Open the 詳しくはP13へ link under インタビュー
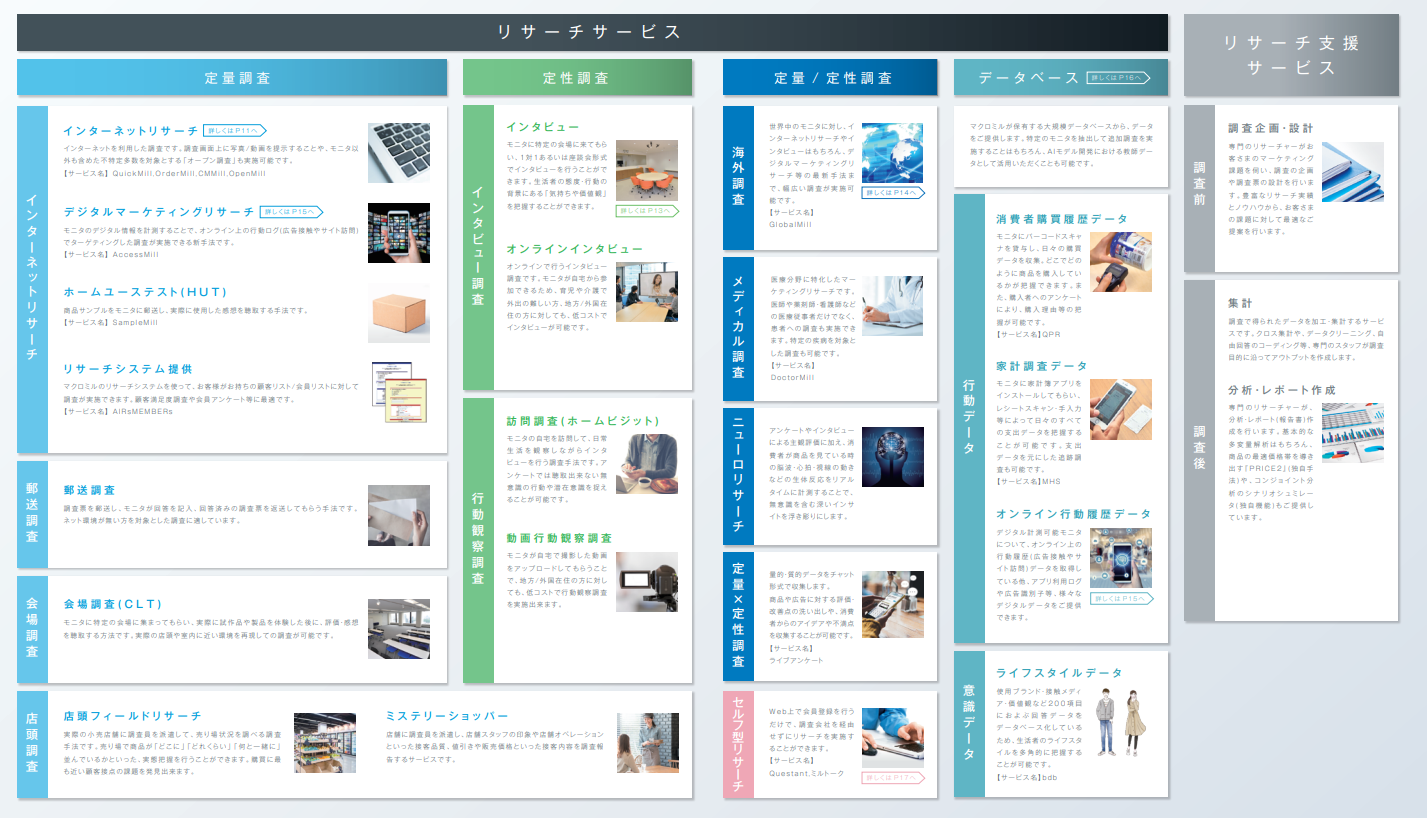The width and height of the screenshot is (1427, 818). 647,211
